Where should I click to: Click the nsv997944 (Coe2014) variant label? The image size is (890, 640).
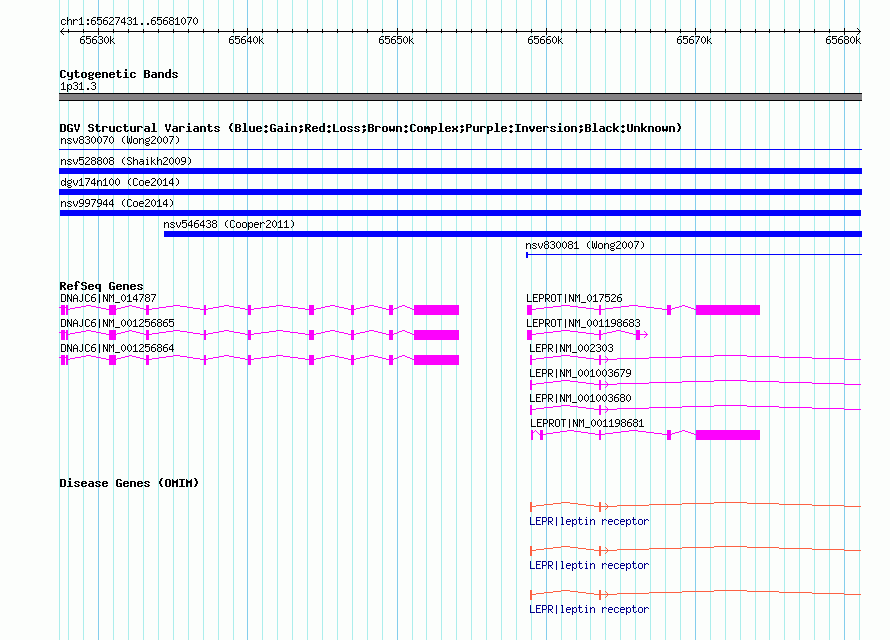(x=117, y=203)
